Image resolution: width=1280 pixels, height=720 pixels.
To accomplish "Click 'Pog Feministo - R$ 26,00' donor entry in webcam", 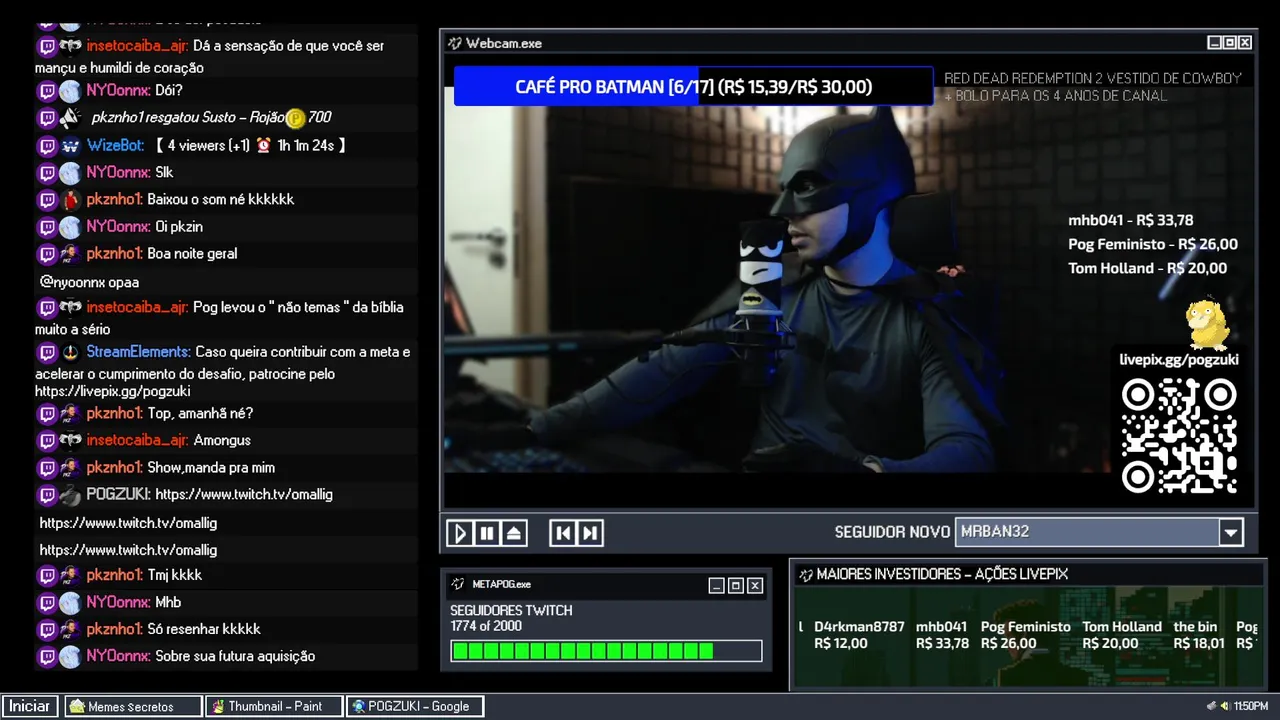I will coord(1153,244).
